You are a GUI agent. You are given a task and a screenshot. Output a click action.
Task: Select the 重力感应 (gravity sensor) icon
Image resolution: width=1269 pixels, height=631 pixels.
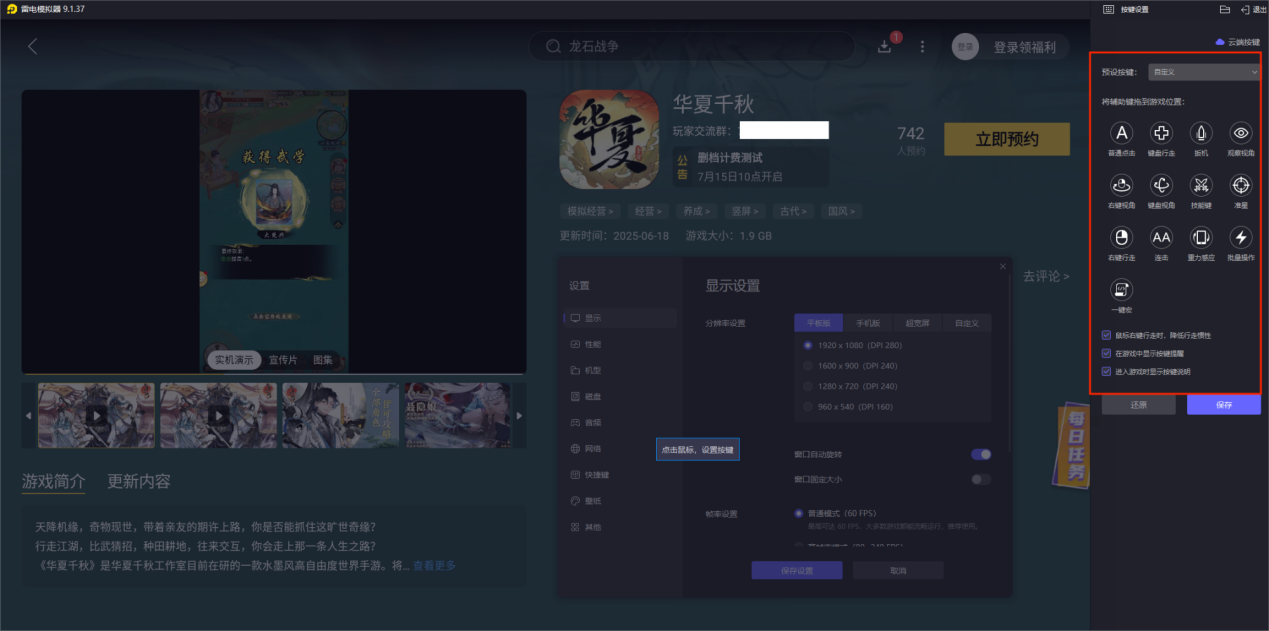click(1201, 237)
